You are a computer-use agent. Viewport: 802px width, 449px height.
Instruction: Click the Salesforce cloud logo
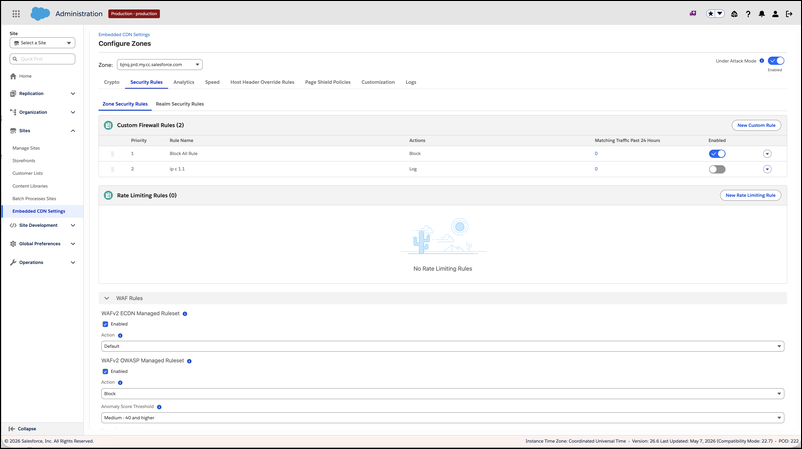40,14
